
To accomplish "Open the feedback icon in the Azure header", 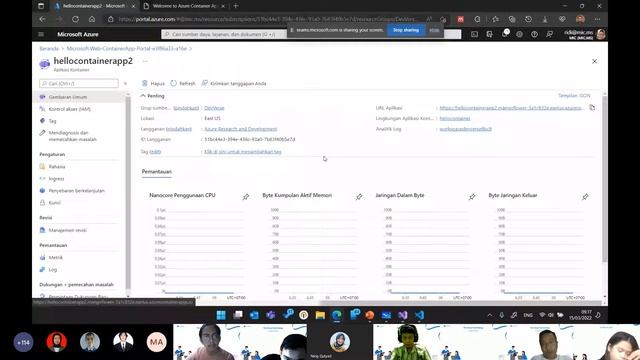I will pyautogui.click(x=549, y=34).
